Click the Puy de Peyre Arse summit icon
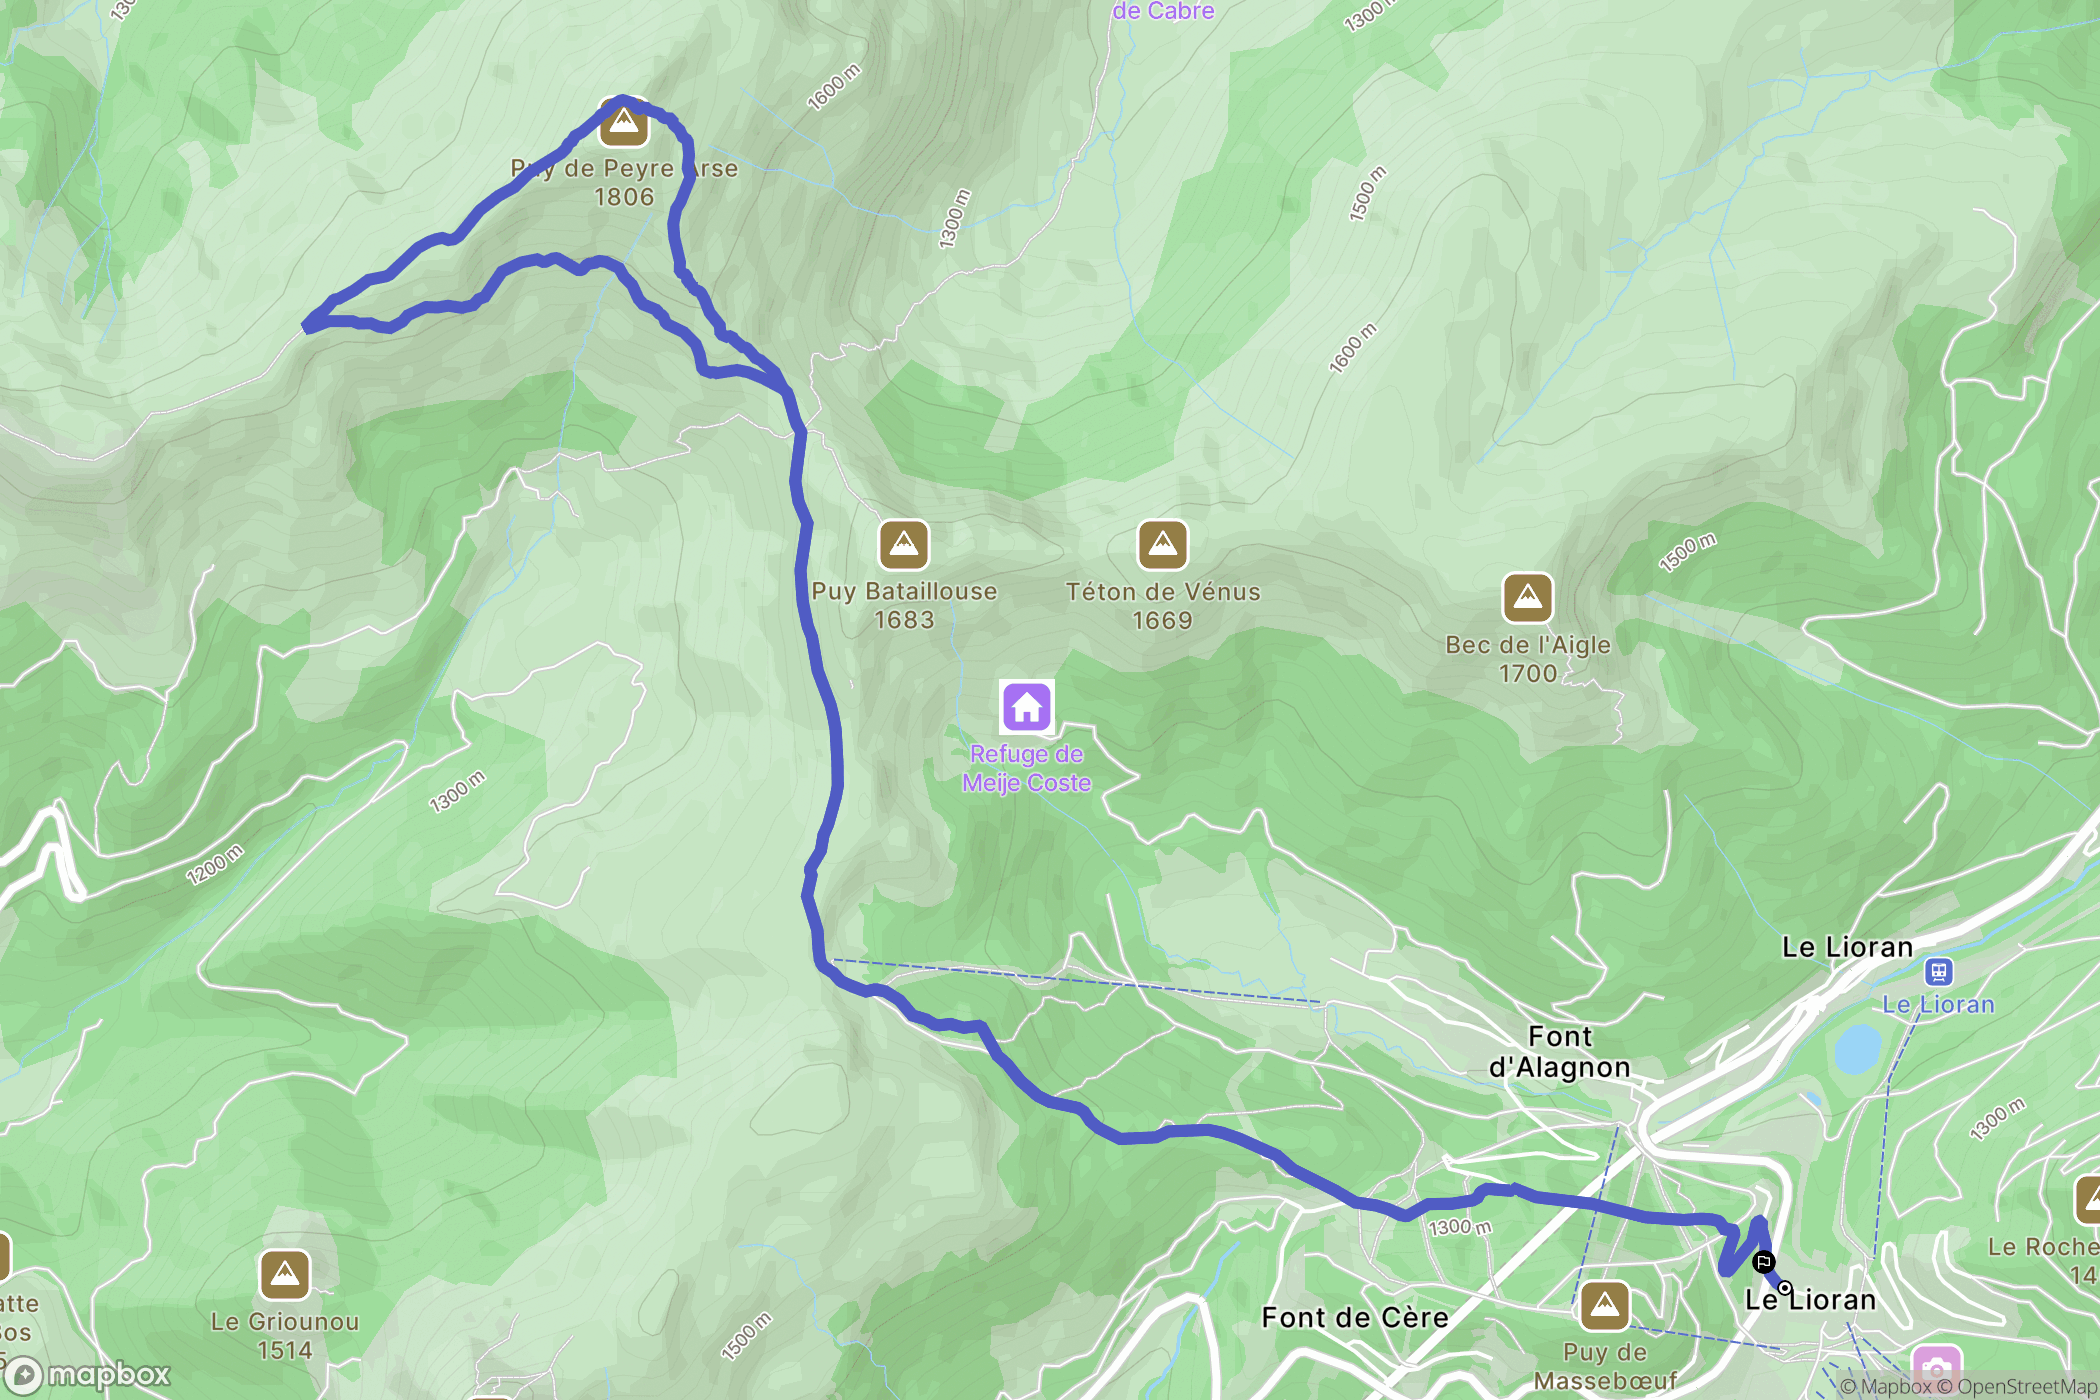 (x=623, y=122)
